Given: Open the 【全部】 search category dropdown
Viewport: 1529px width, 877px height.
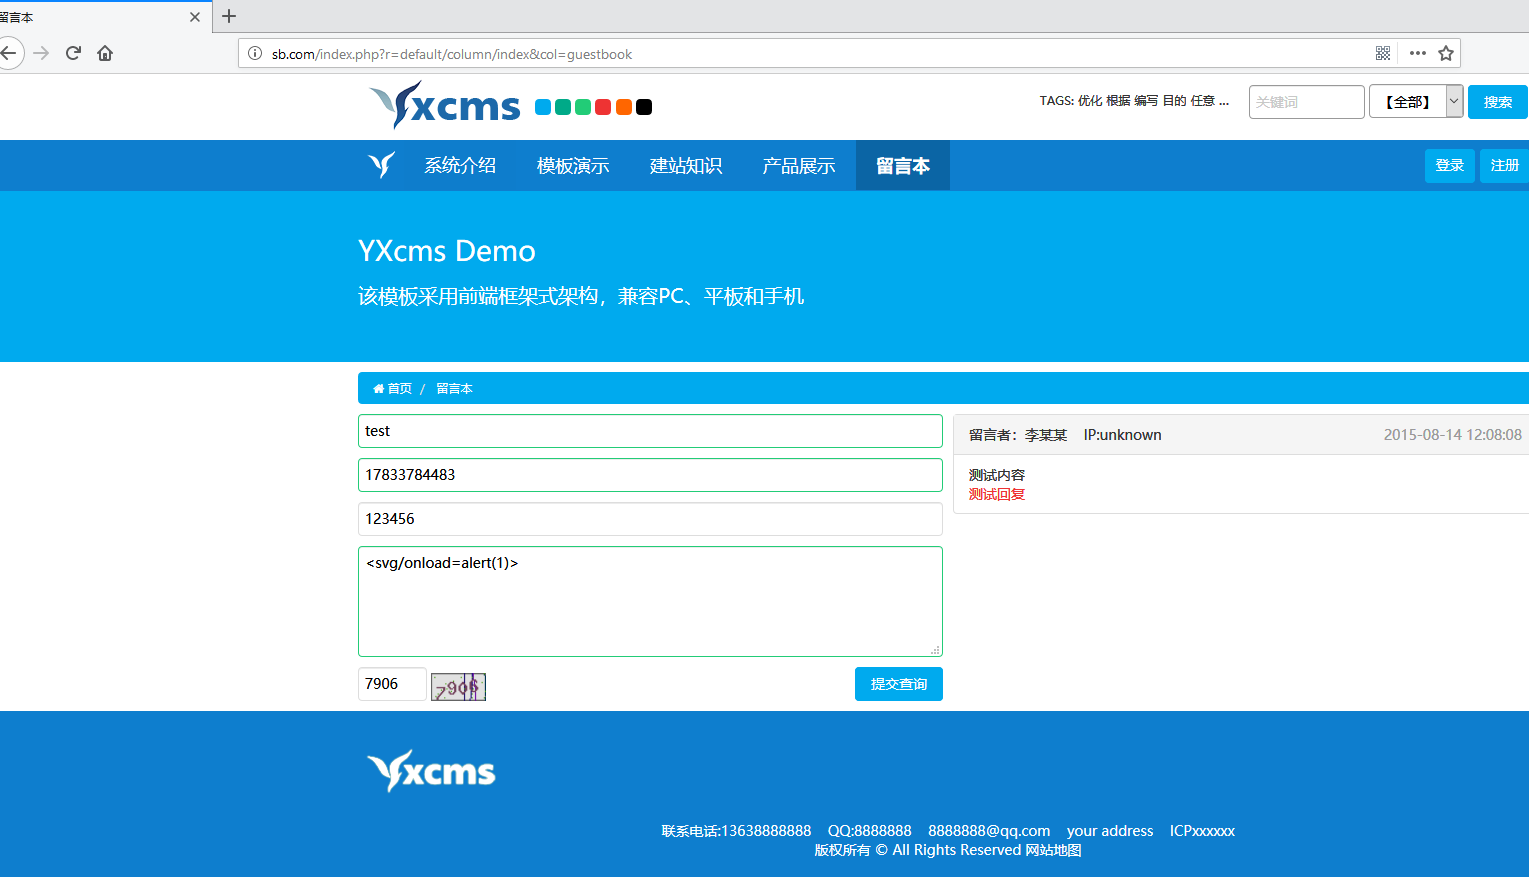Looking at the screenshot, I should (1416, 101).
